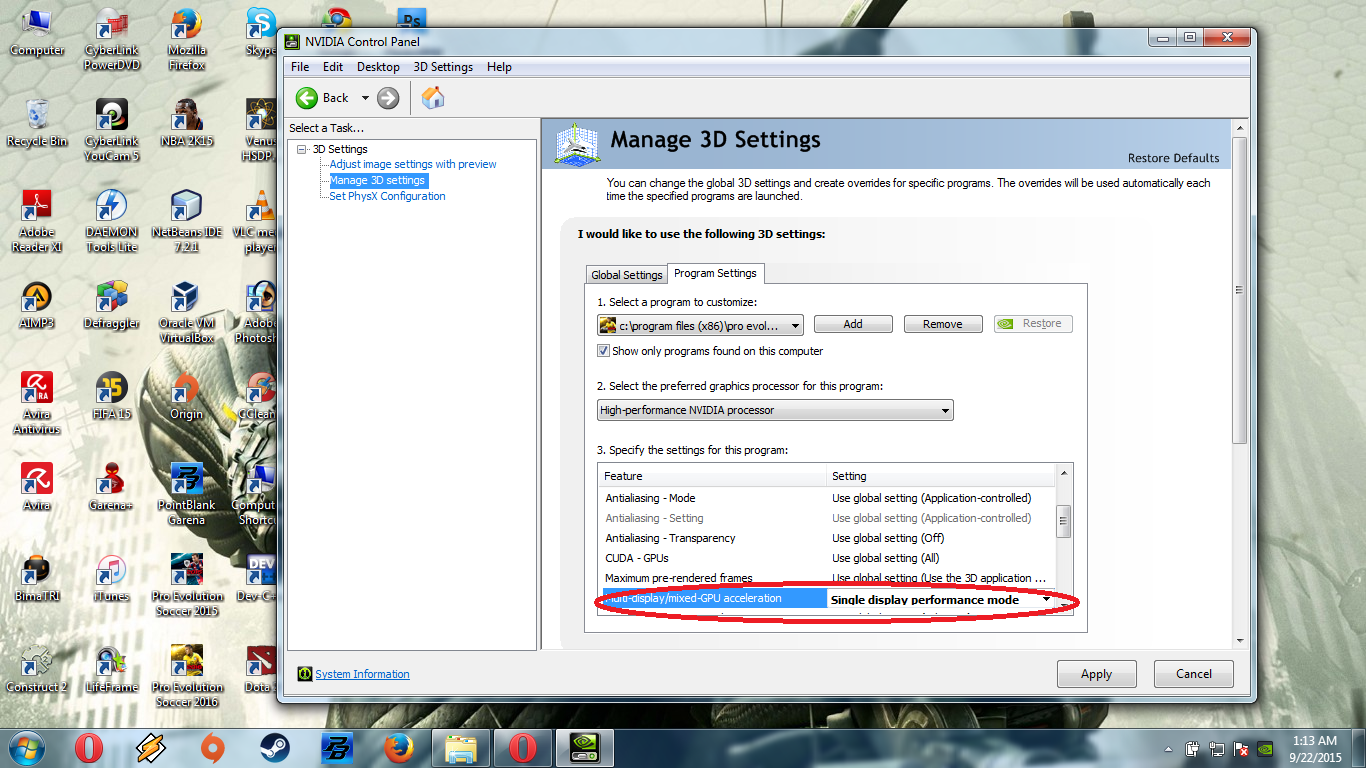Select Set PhysX Configuration task
1366x768 pixels.
tap(387, 196)
